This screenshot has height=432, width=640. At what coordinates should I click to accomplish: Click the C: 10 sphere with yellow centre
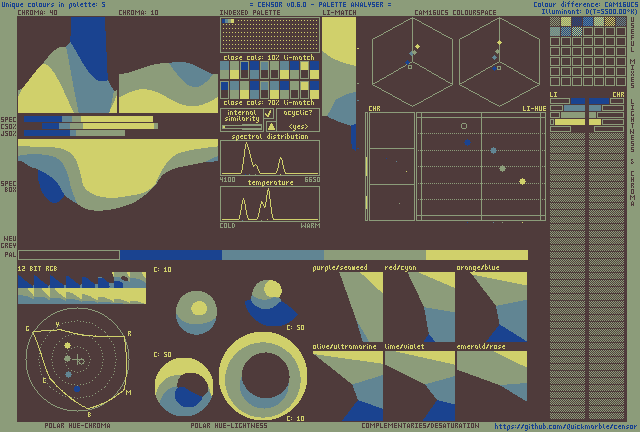(196, 312)
